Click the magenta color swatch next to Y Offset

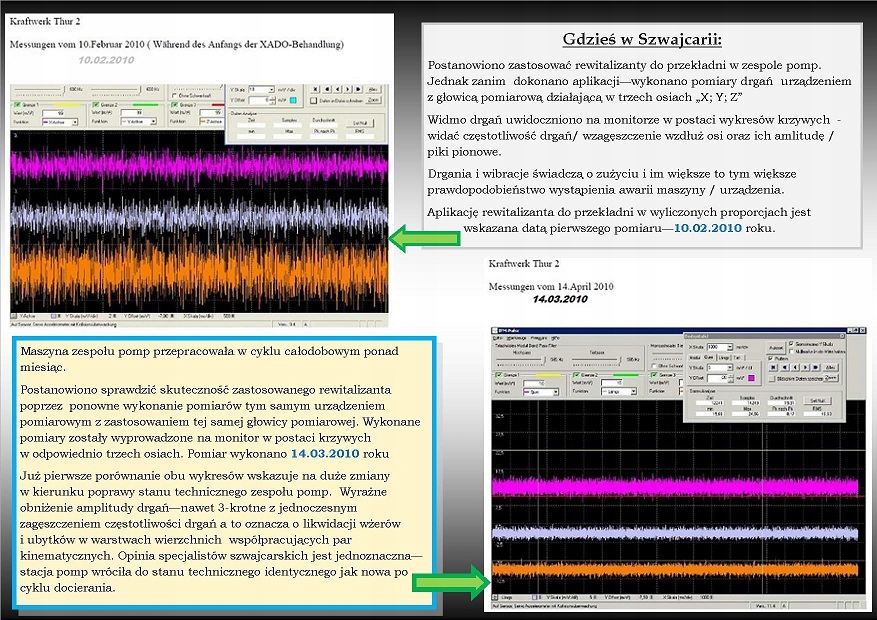[752, 377]
